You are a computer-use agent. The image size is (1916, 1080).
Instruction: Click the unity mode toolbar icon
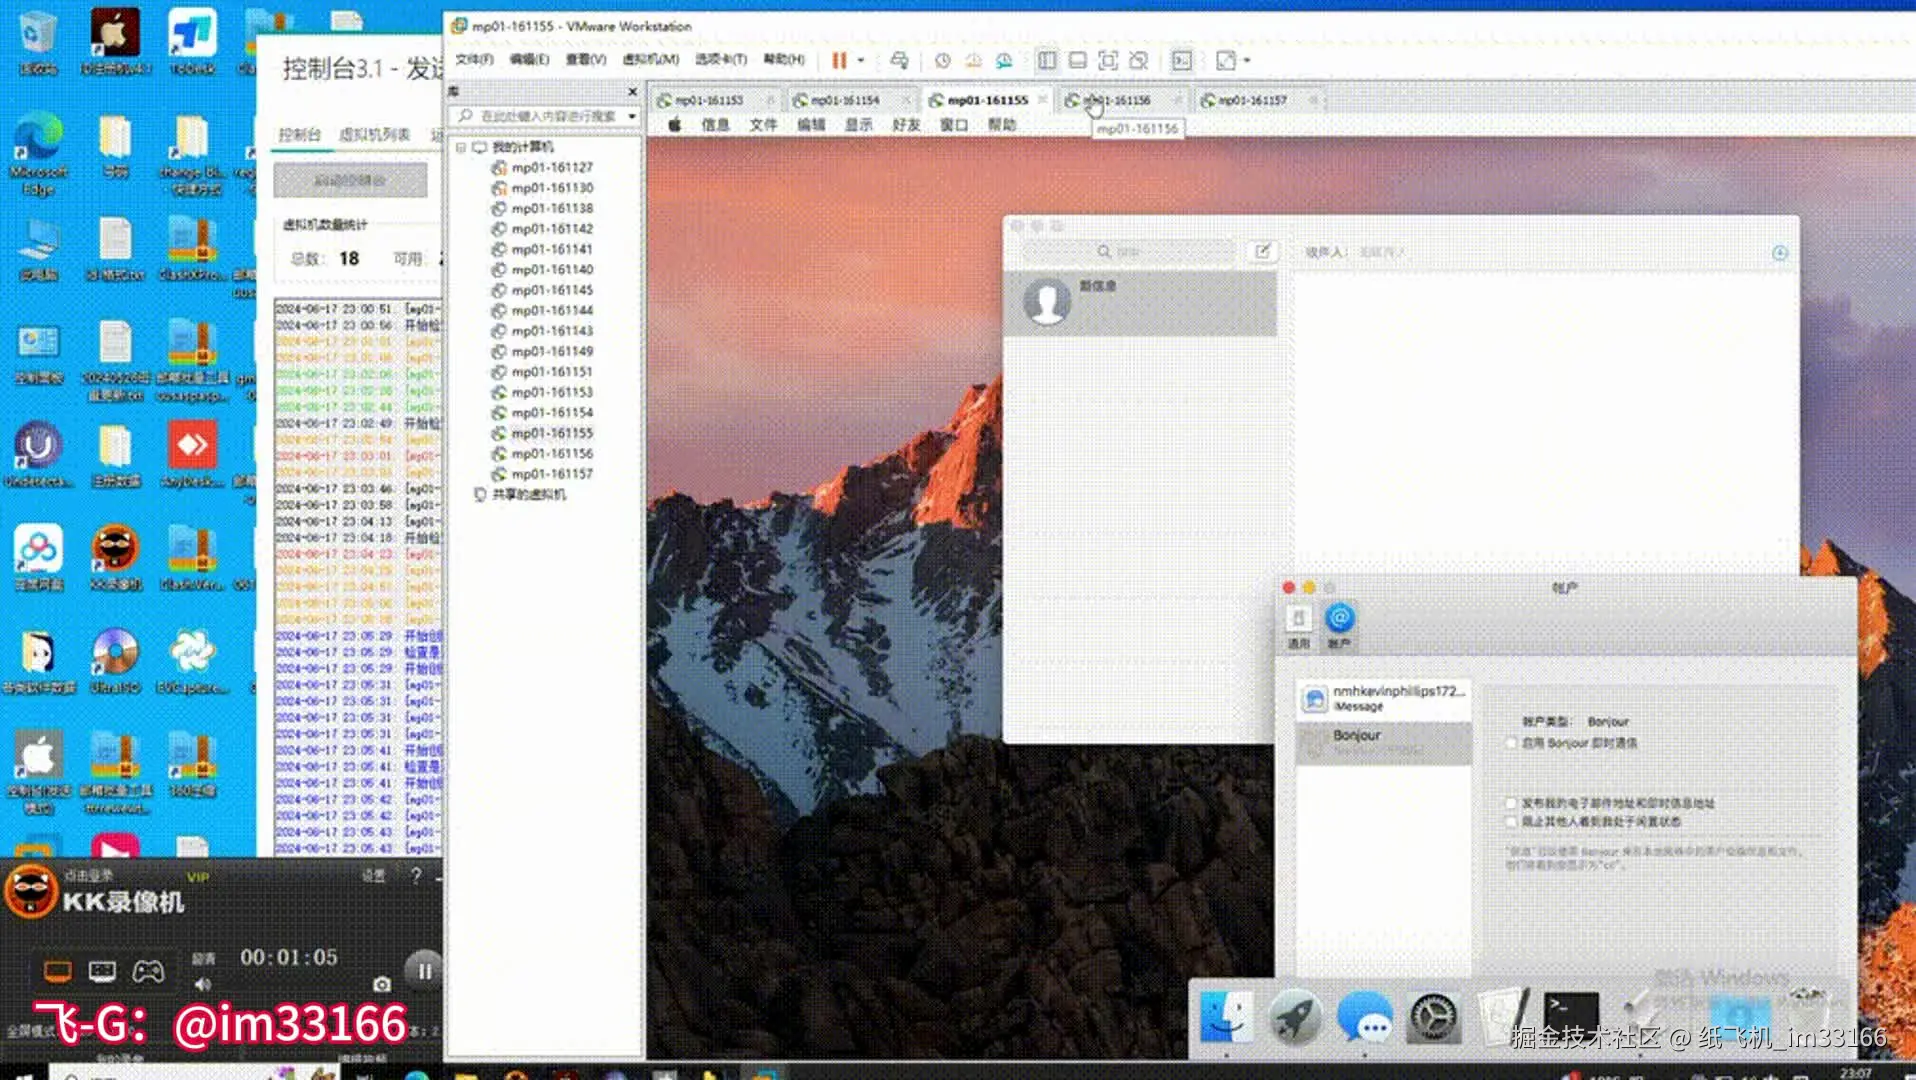coord(1138,61)
